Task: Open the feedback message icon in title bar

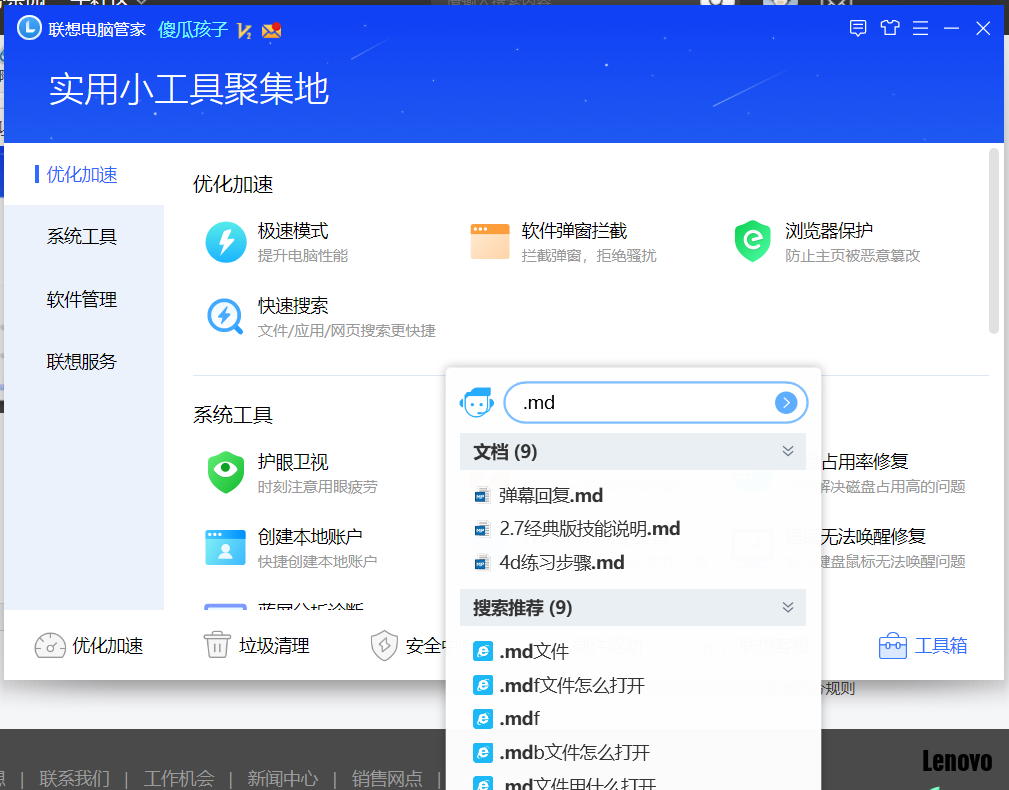Action: coord(857,28)
